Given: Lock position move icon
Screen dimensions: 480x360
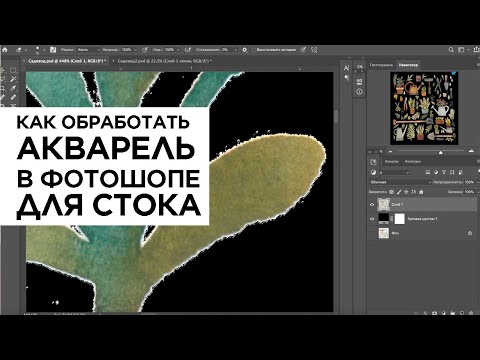Looking at the screenshot, I should (x=406, y=192).
